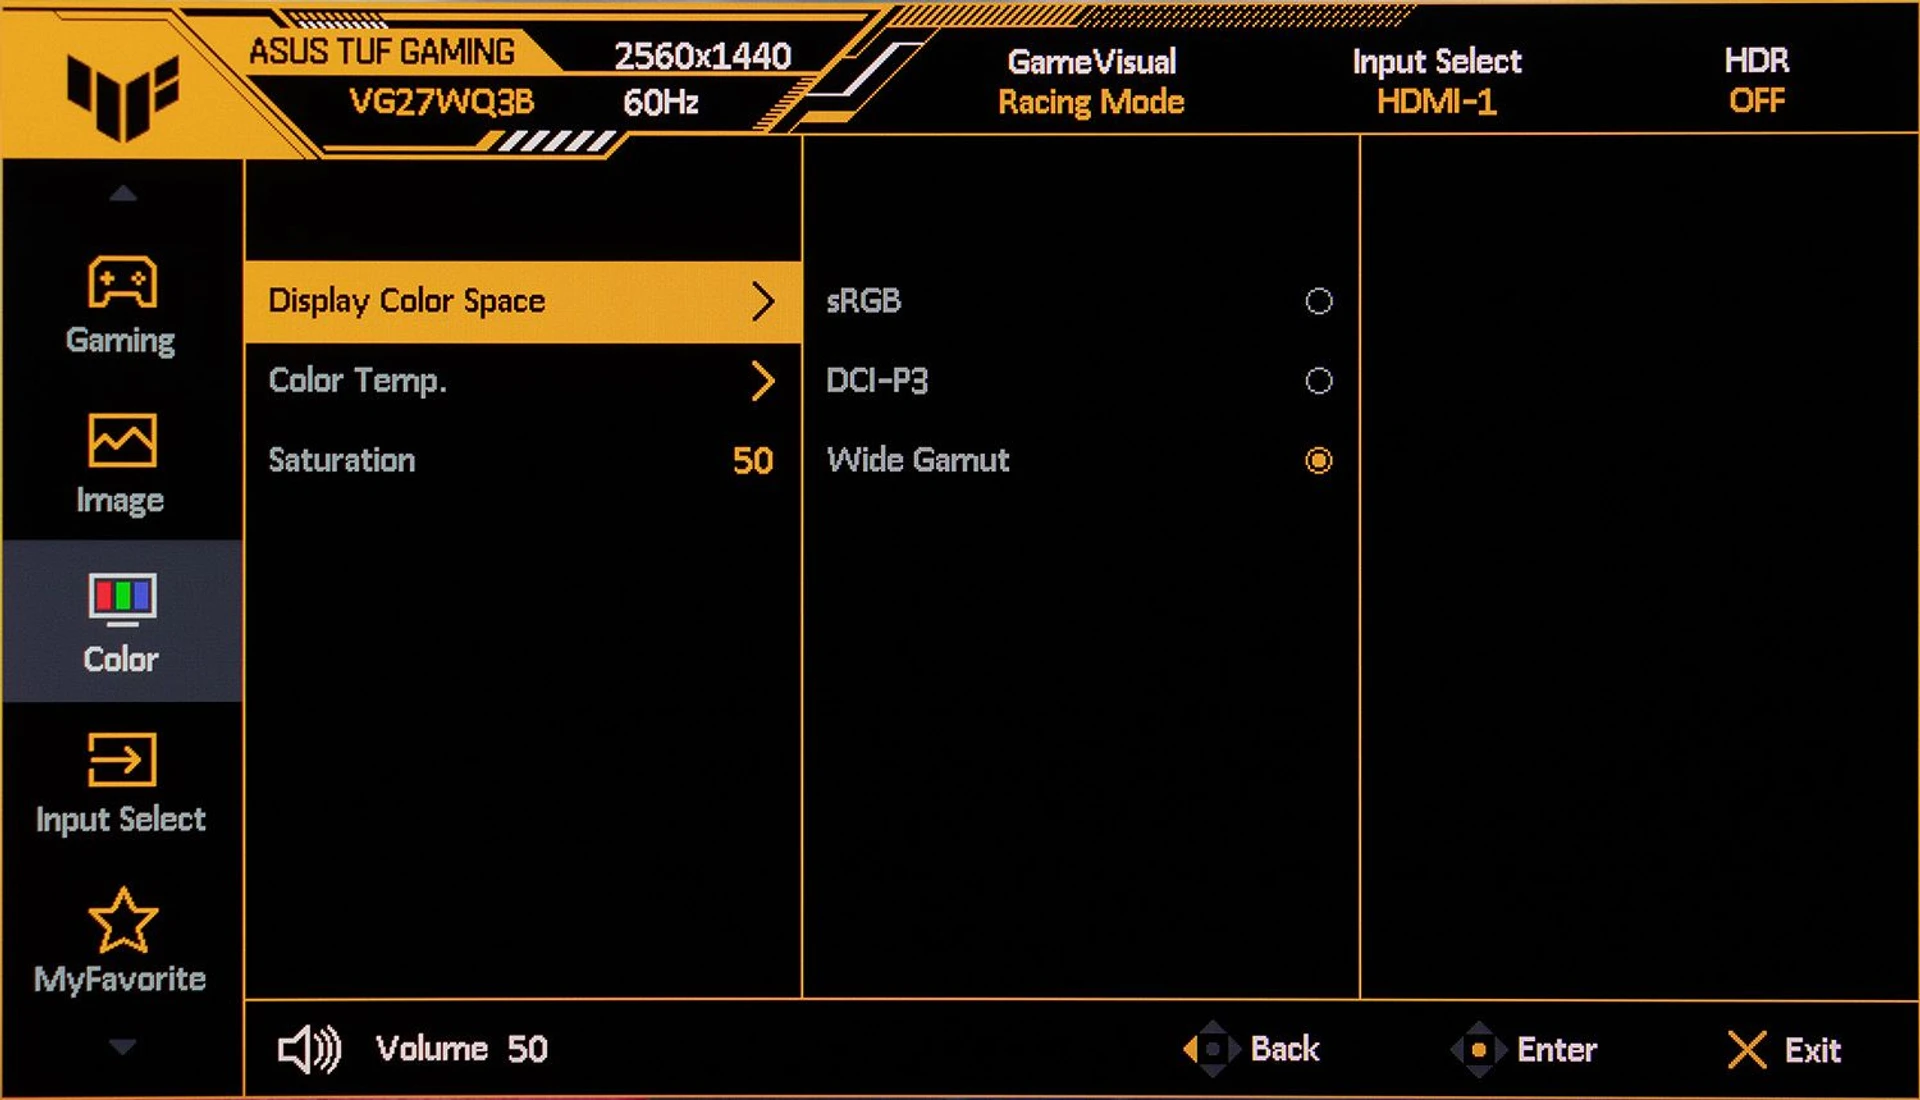Click the Back button label
This screenshot has height=1100, width=1920.
coord(1285,1049)
